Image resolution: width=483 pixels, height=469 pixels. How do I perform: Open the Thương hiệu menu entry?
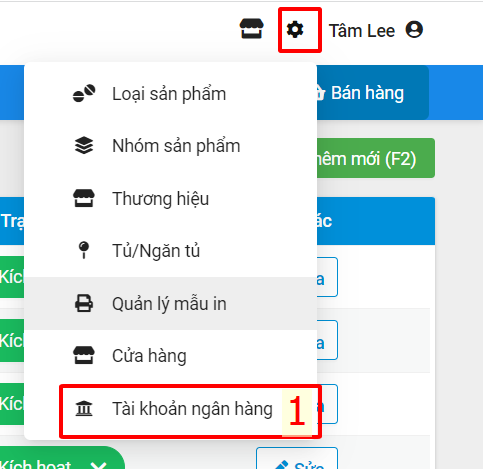(x=170, y=198)
